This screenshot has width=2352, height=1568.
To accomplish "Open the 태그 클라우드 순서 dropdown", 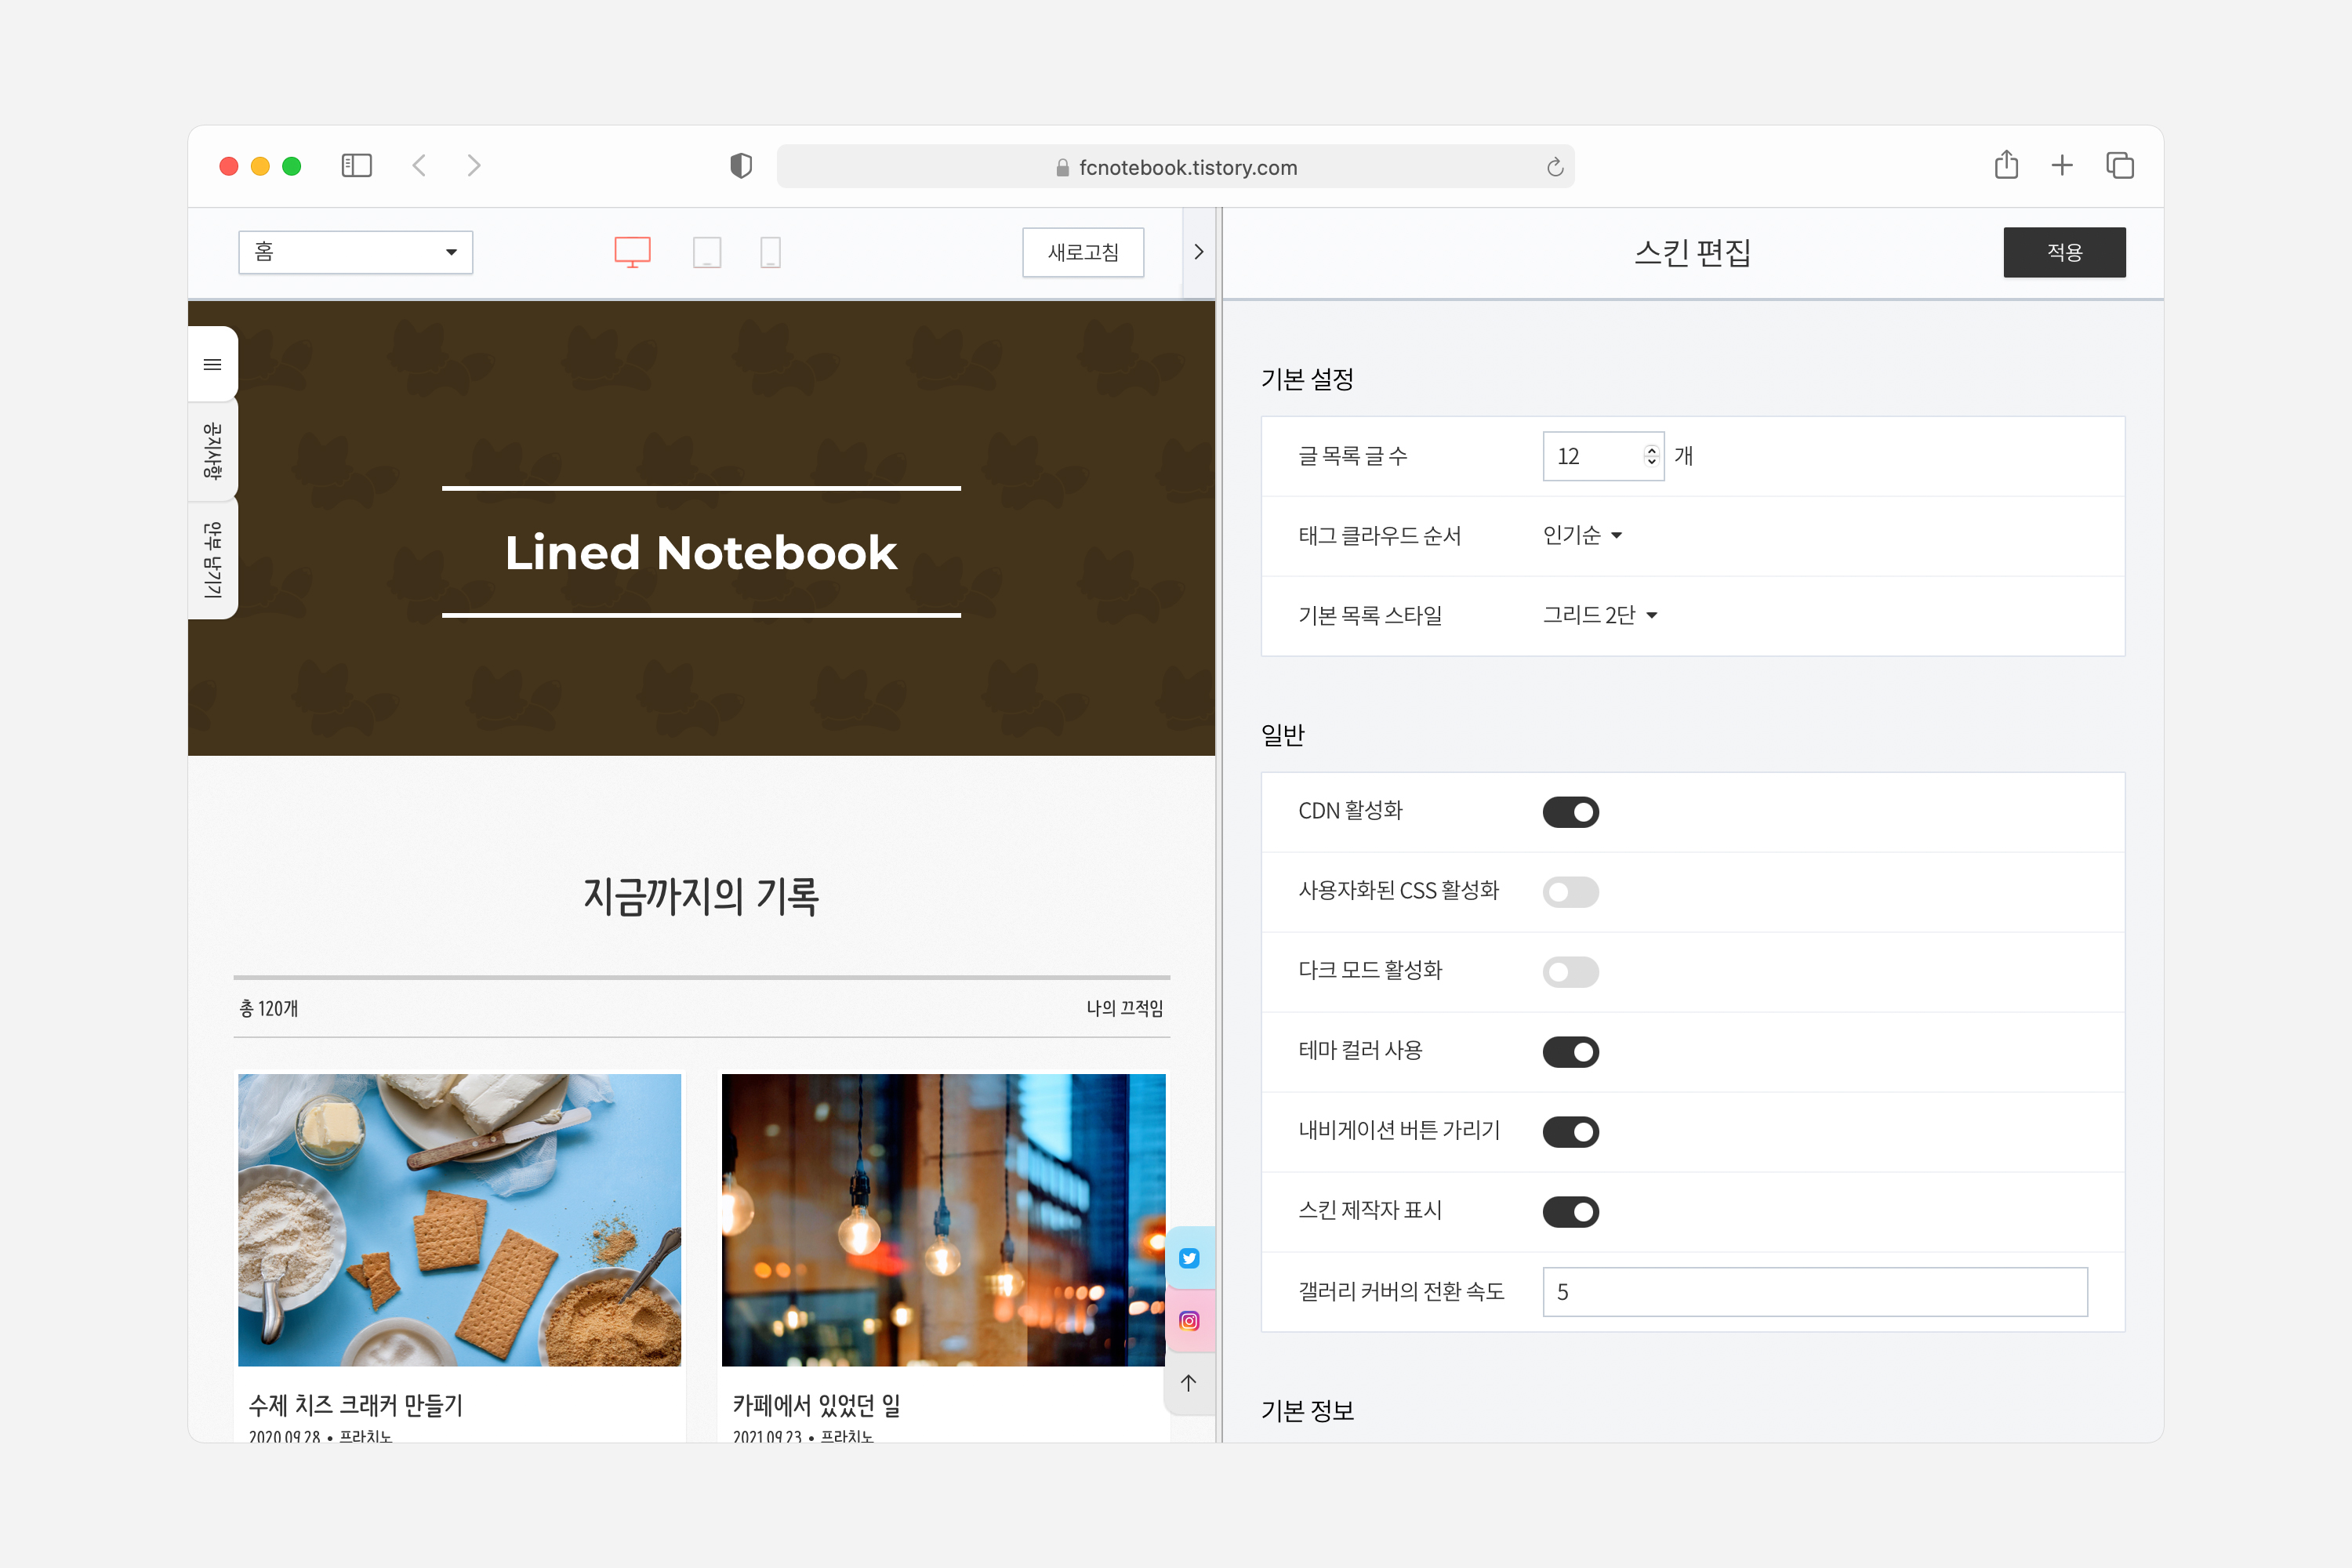I will pyautogui.click(x=1582, y=536).
